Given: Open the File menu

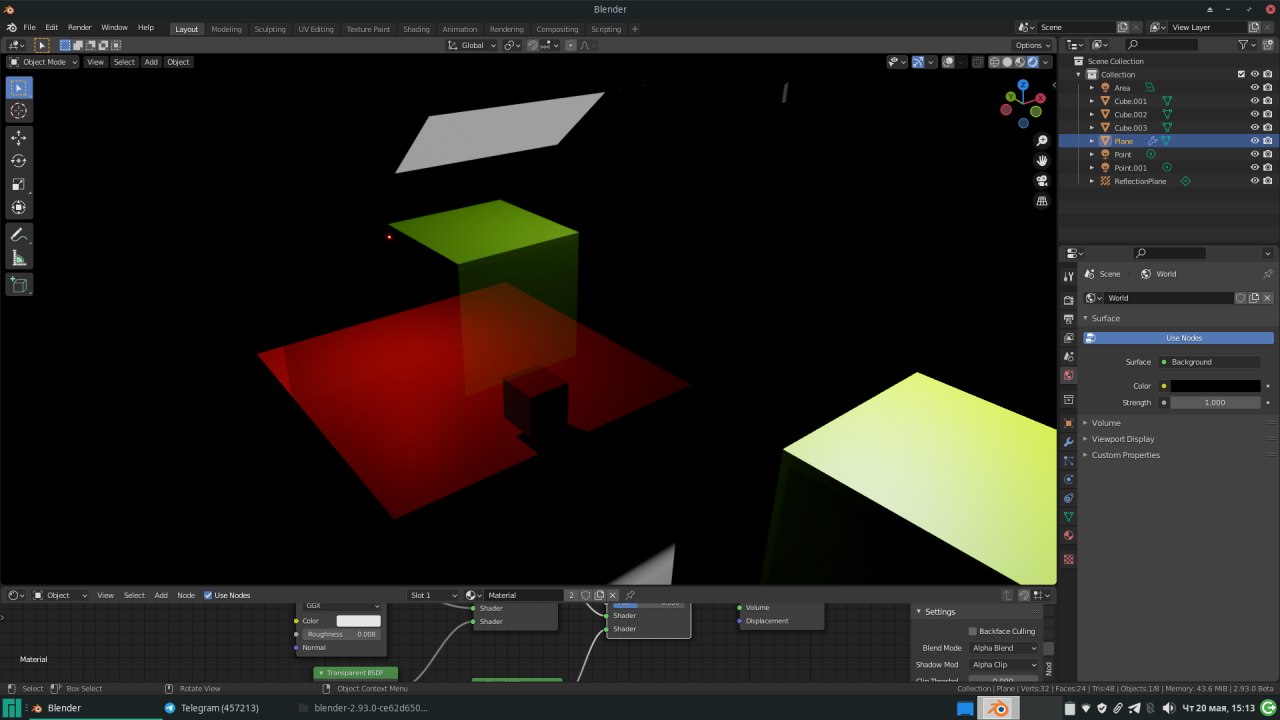Looking at the screenshot, I should [x=29, y=28].
